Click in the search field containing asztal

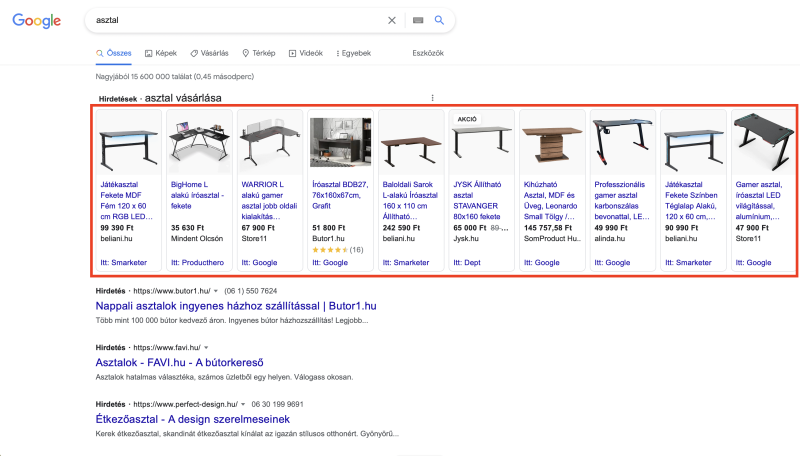point(230,20)
